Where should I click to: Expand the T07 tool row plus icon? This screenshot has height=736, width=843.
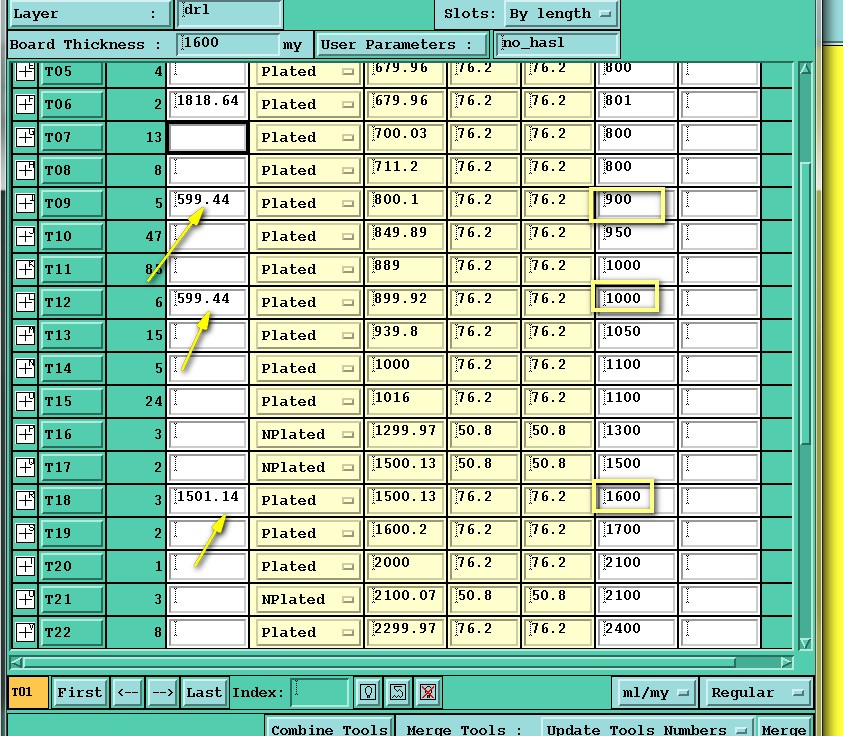[x=25, y=137]
